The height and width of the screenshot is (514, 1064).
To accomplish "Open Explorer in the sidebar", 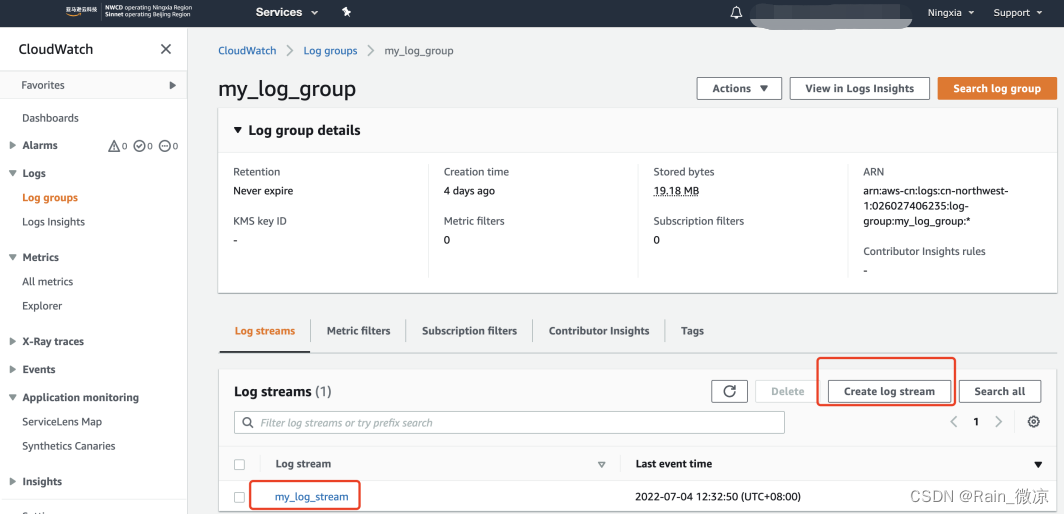I will 42,306.
